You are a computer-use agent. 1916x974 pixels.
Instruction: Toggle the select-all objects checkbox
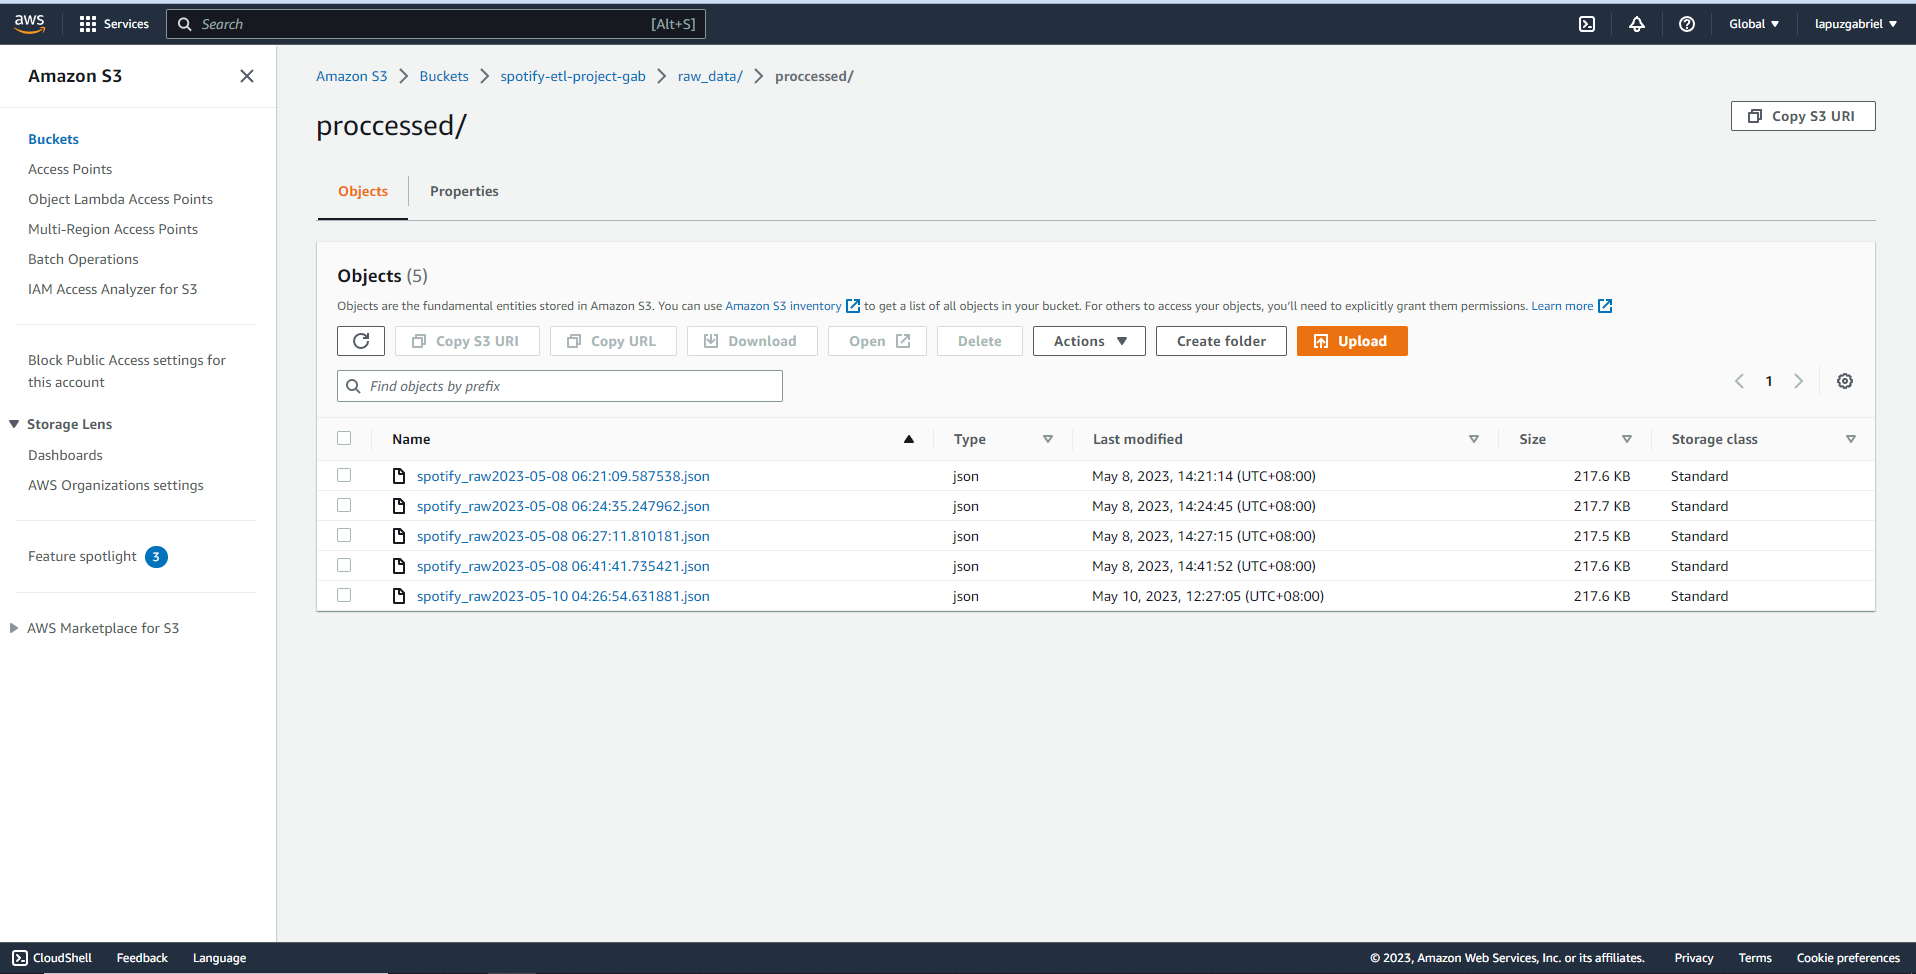tap(344, 438)
